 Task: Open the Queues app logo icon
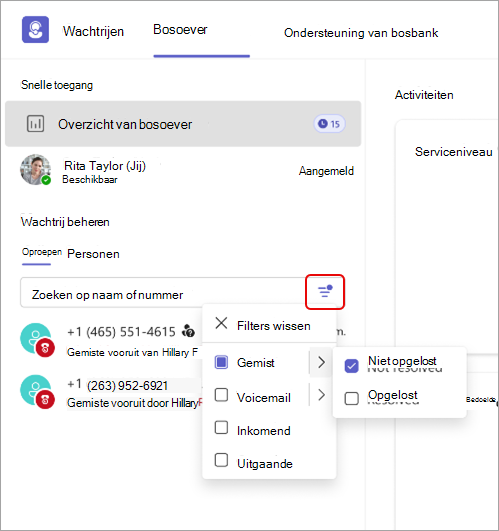coord(35,29)
